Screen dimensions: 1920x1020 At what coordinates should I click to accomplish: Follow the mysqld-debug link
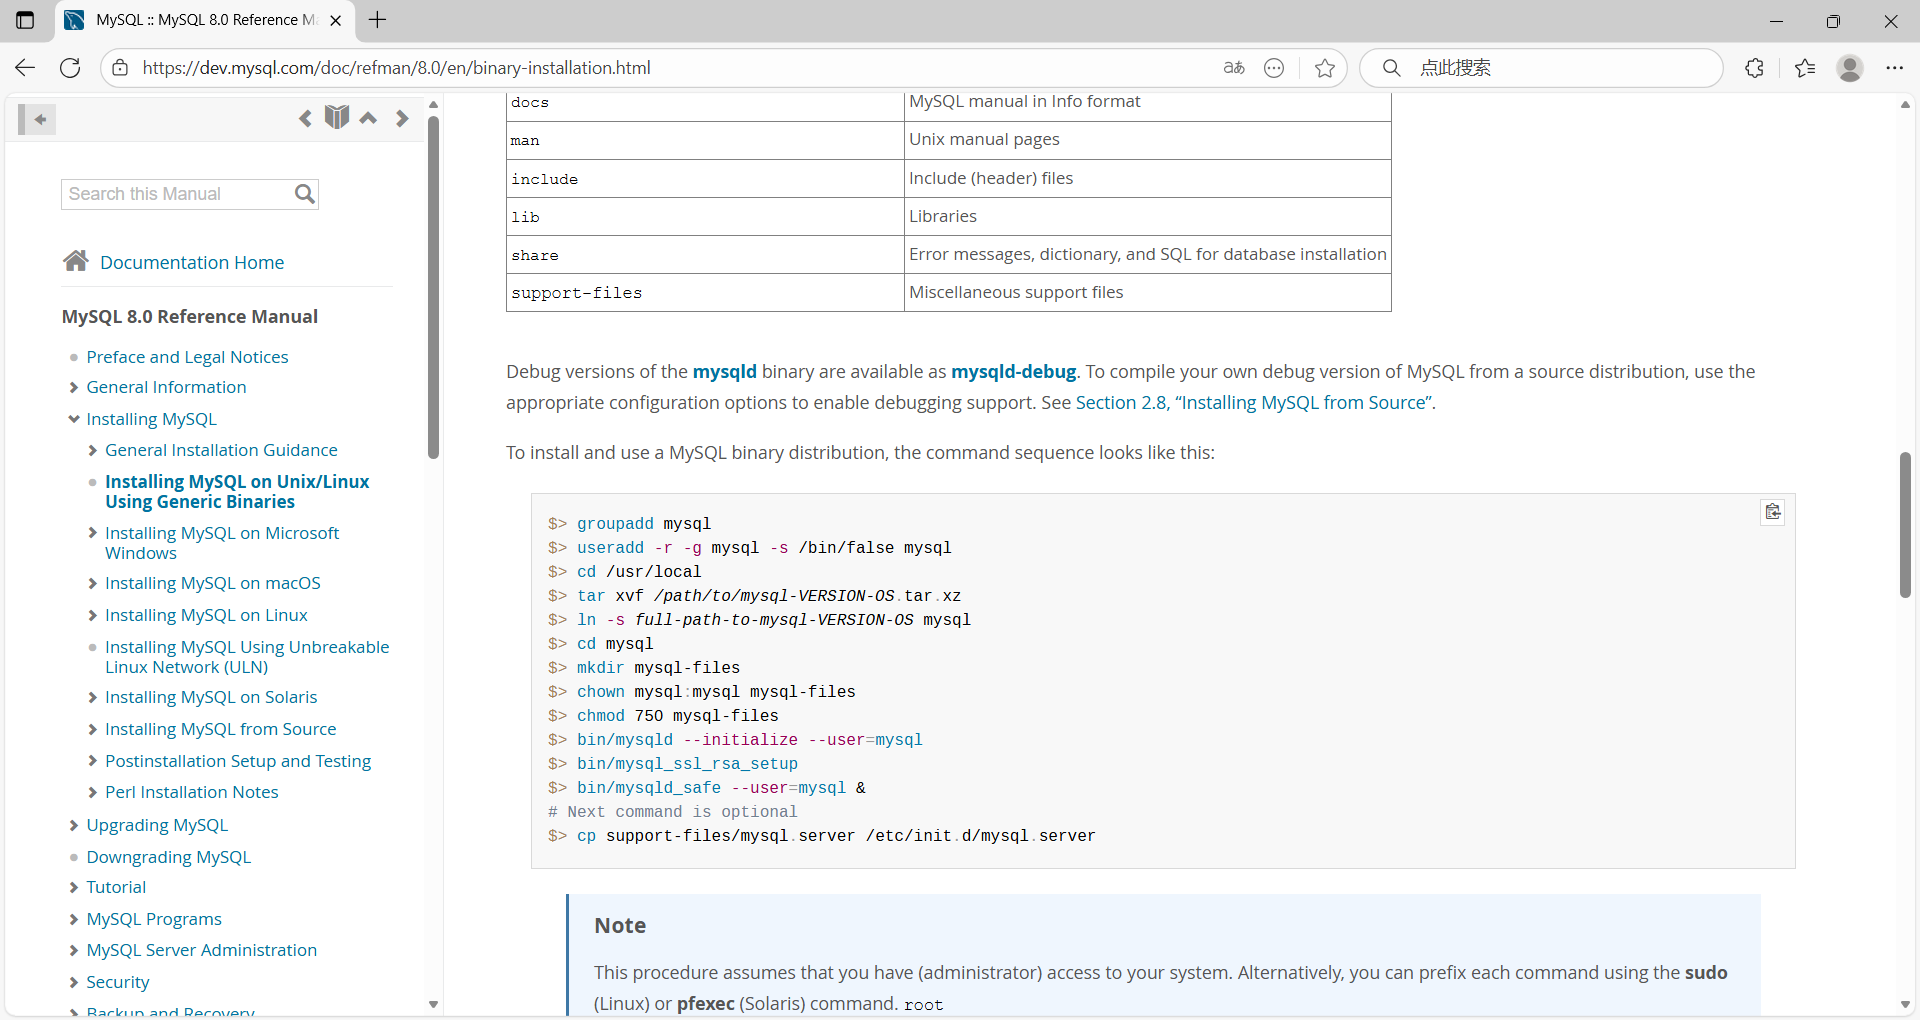[1013, 371]
